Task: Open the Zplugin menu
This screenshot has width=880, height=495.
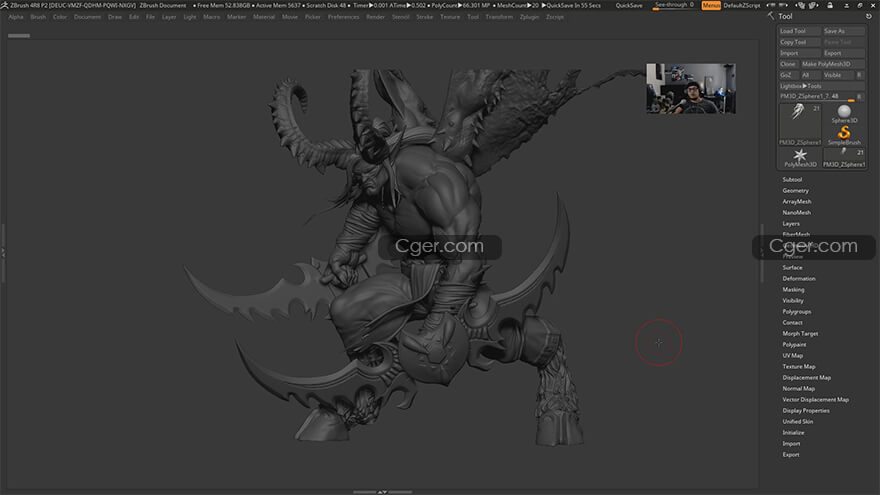Action: point(529,17)
